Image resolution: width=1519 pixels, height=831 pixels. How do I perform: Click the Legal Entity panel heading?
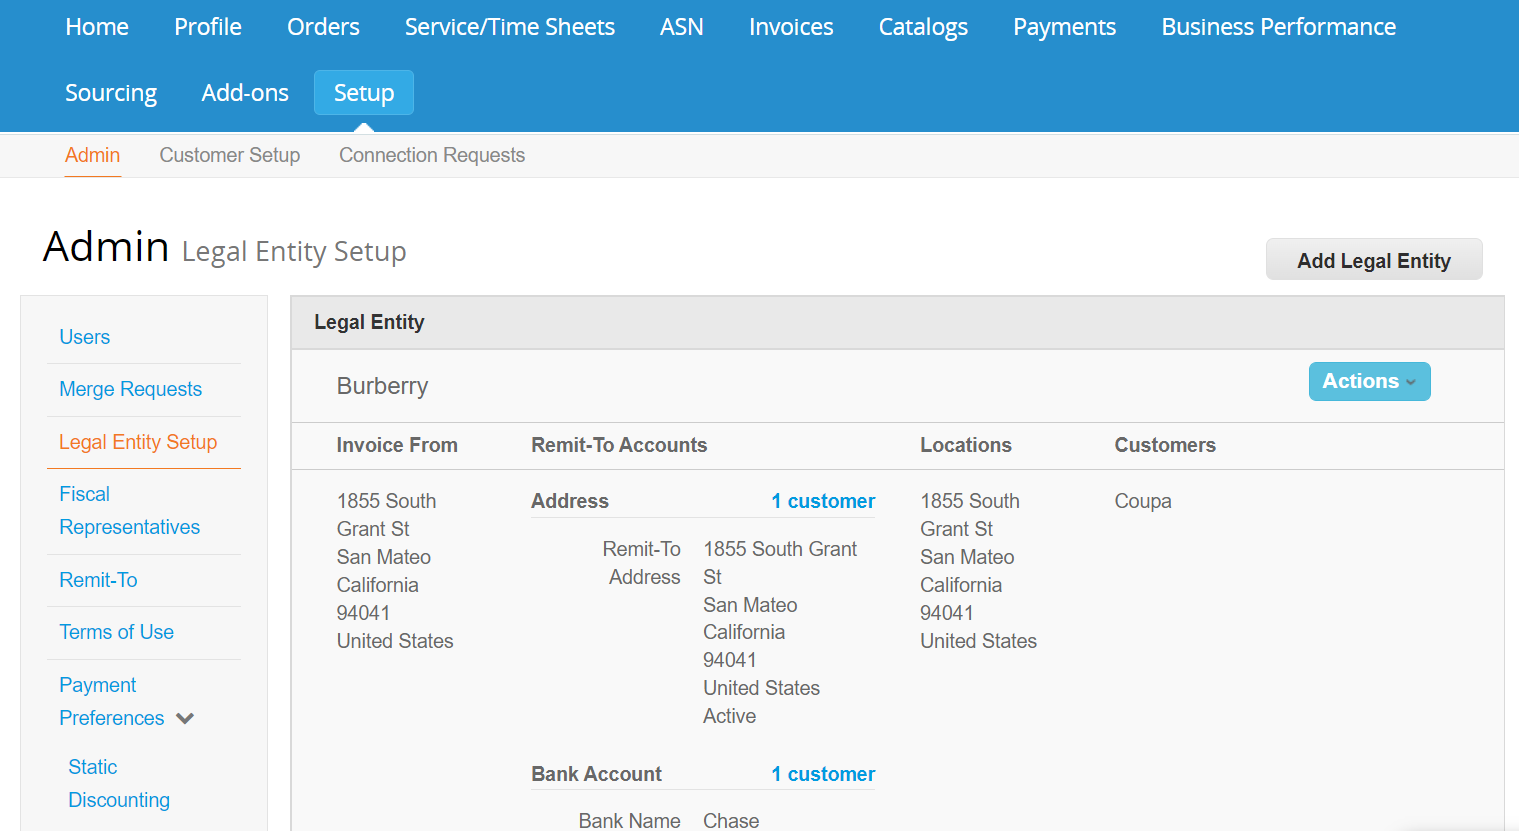pyautogui.click(x=369, y=322)
